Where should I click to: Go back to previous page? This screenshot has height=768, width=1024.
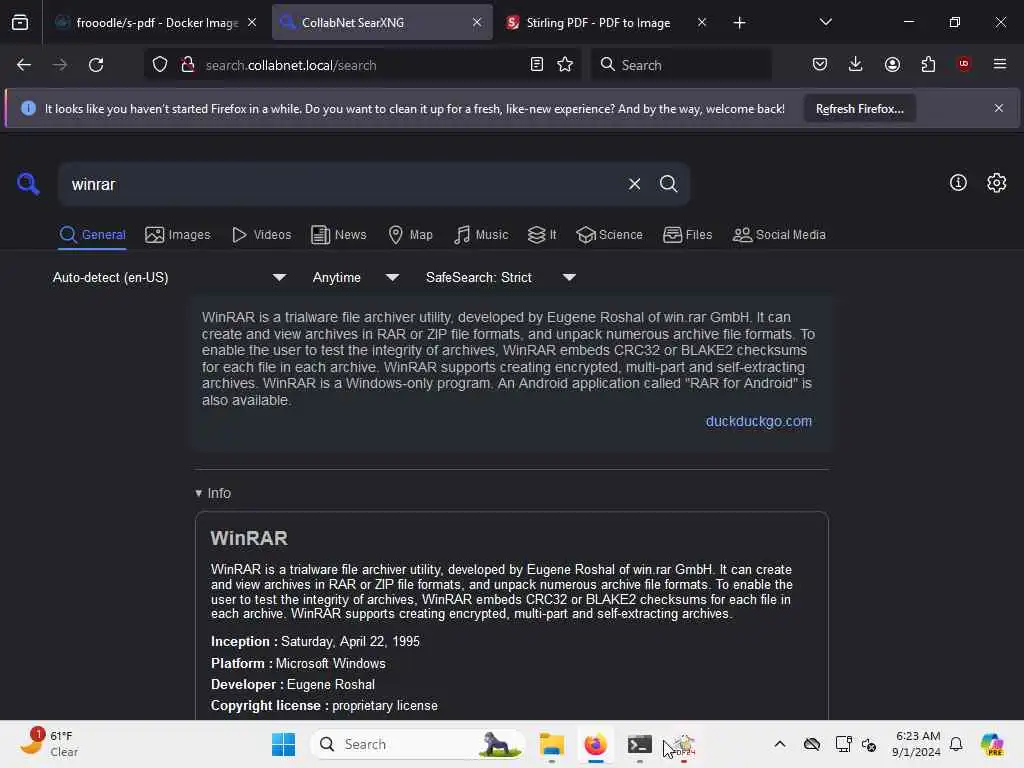point(24,65)
